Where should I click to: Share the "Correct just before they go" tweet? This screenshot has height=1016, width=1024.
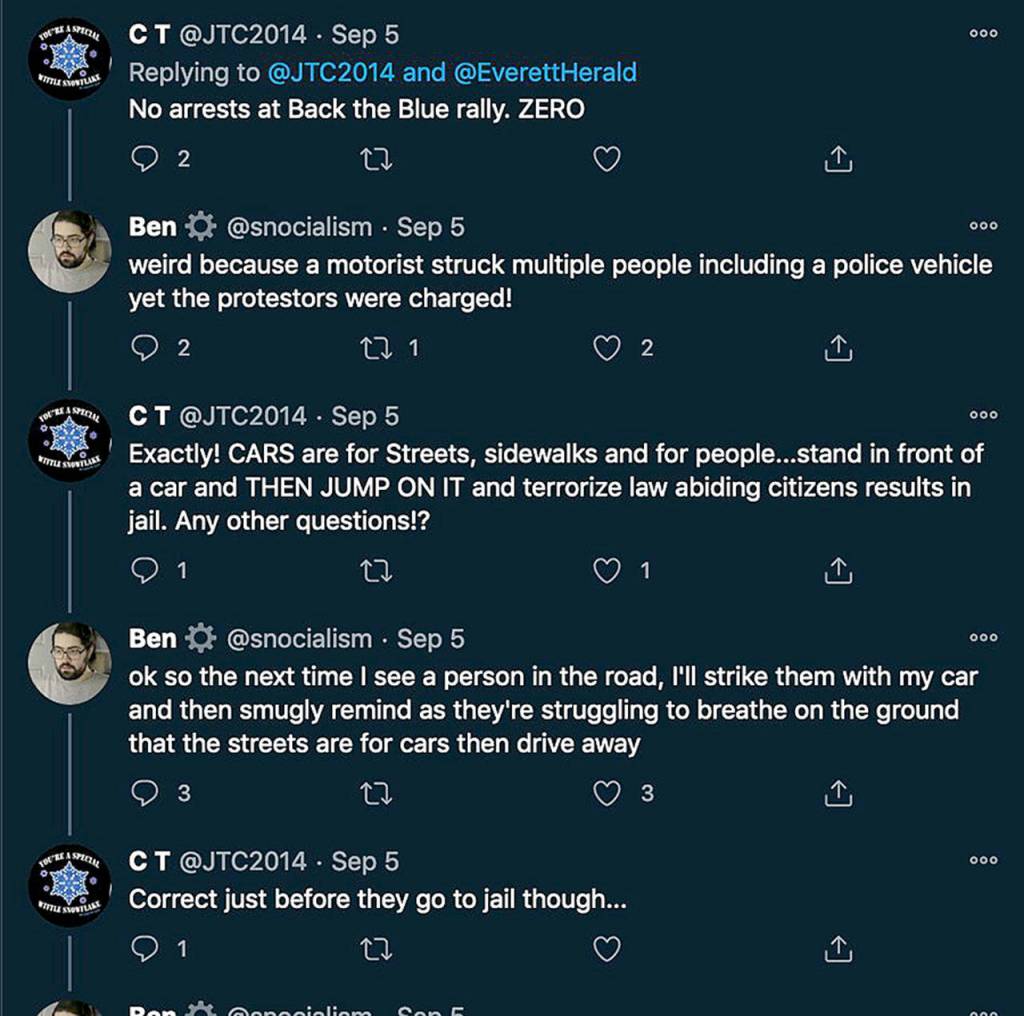click(x=839, y=948)
